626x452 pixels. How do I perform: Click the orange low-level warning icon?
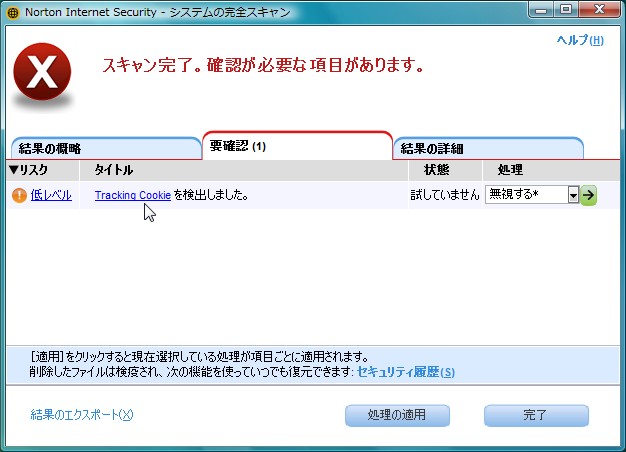(19, 195)
